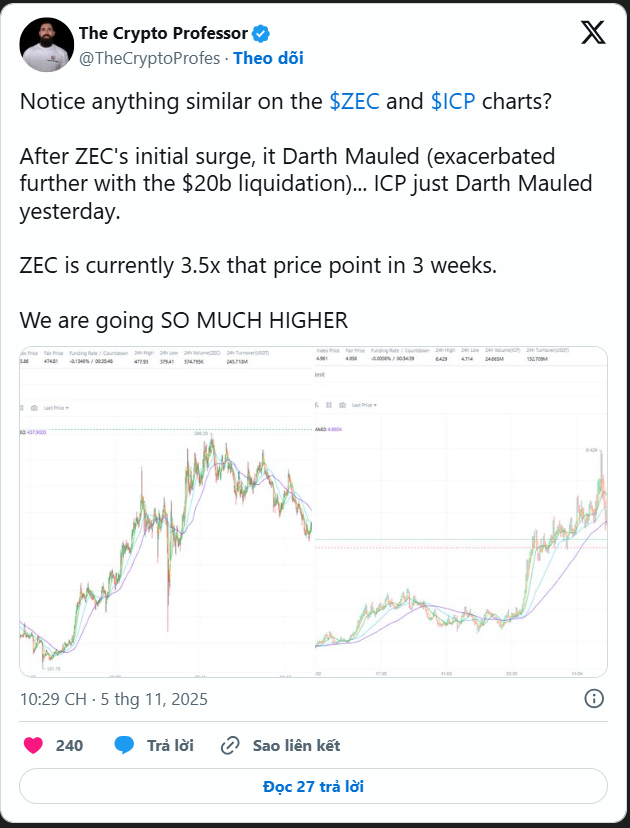The height and width of the screenshot is (828, 630).
Task: Click "The Crypto Professor" display name
Action: pyautogui.click(x=163, y=35)
